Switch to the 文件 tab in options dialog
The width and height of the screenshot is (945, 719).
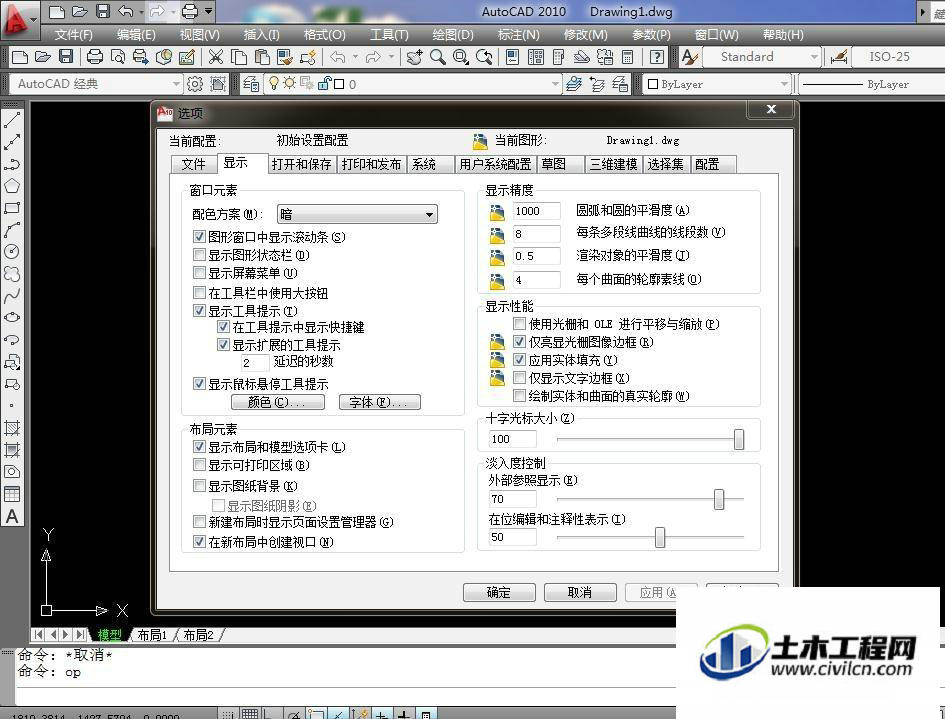coord(193,164)
